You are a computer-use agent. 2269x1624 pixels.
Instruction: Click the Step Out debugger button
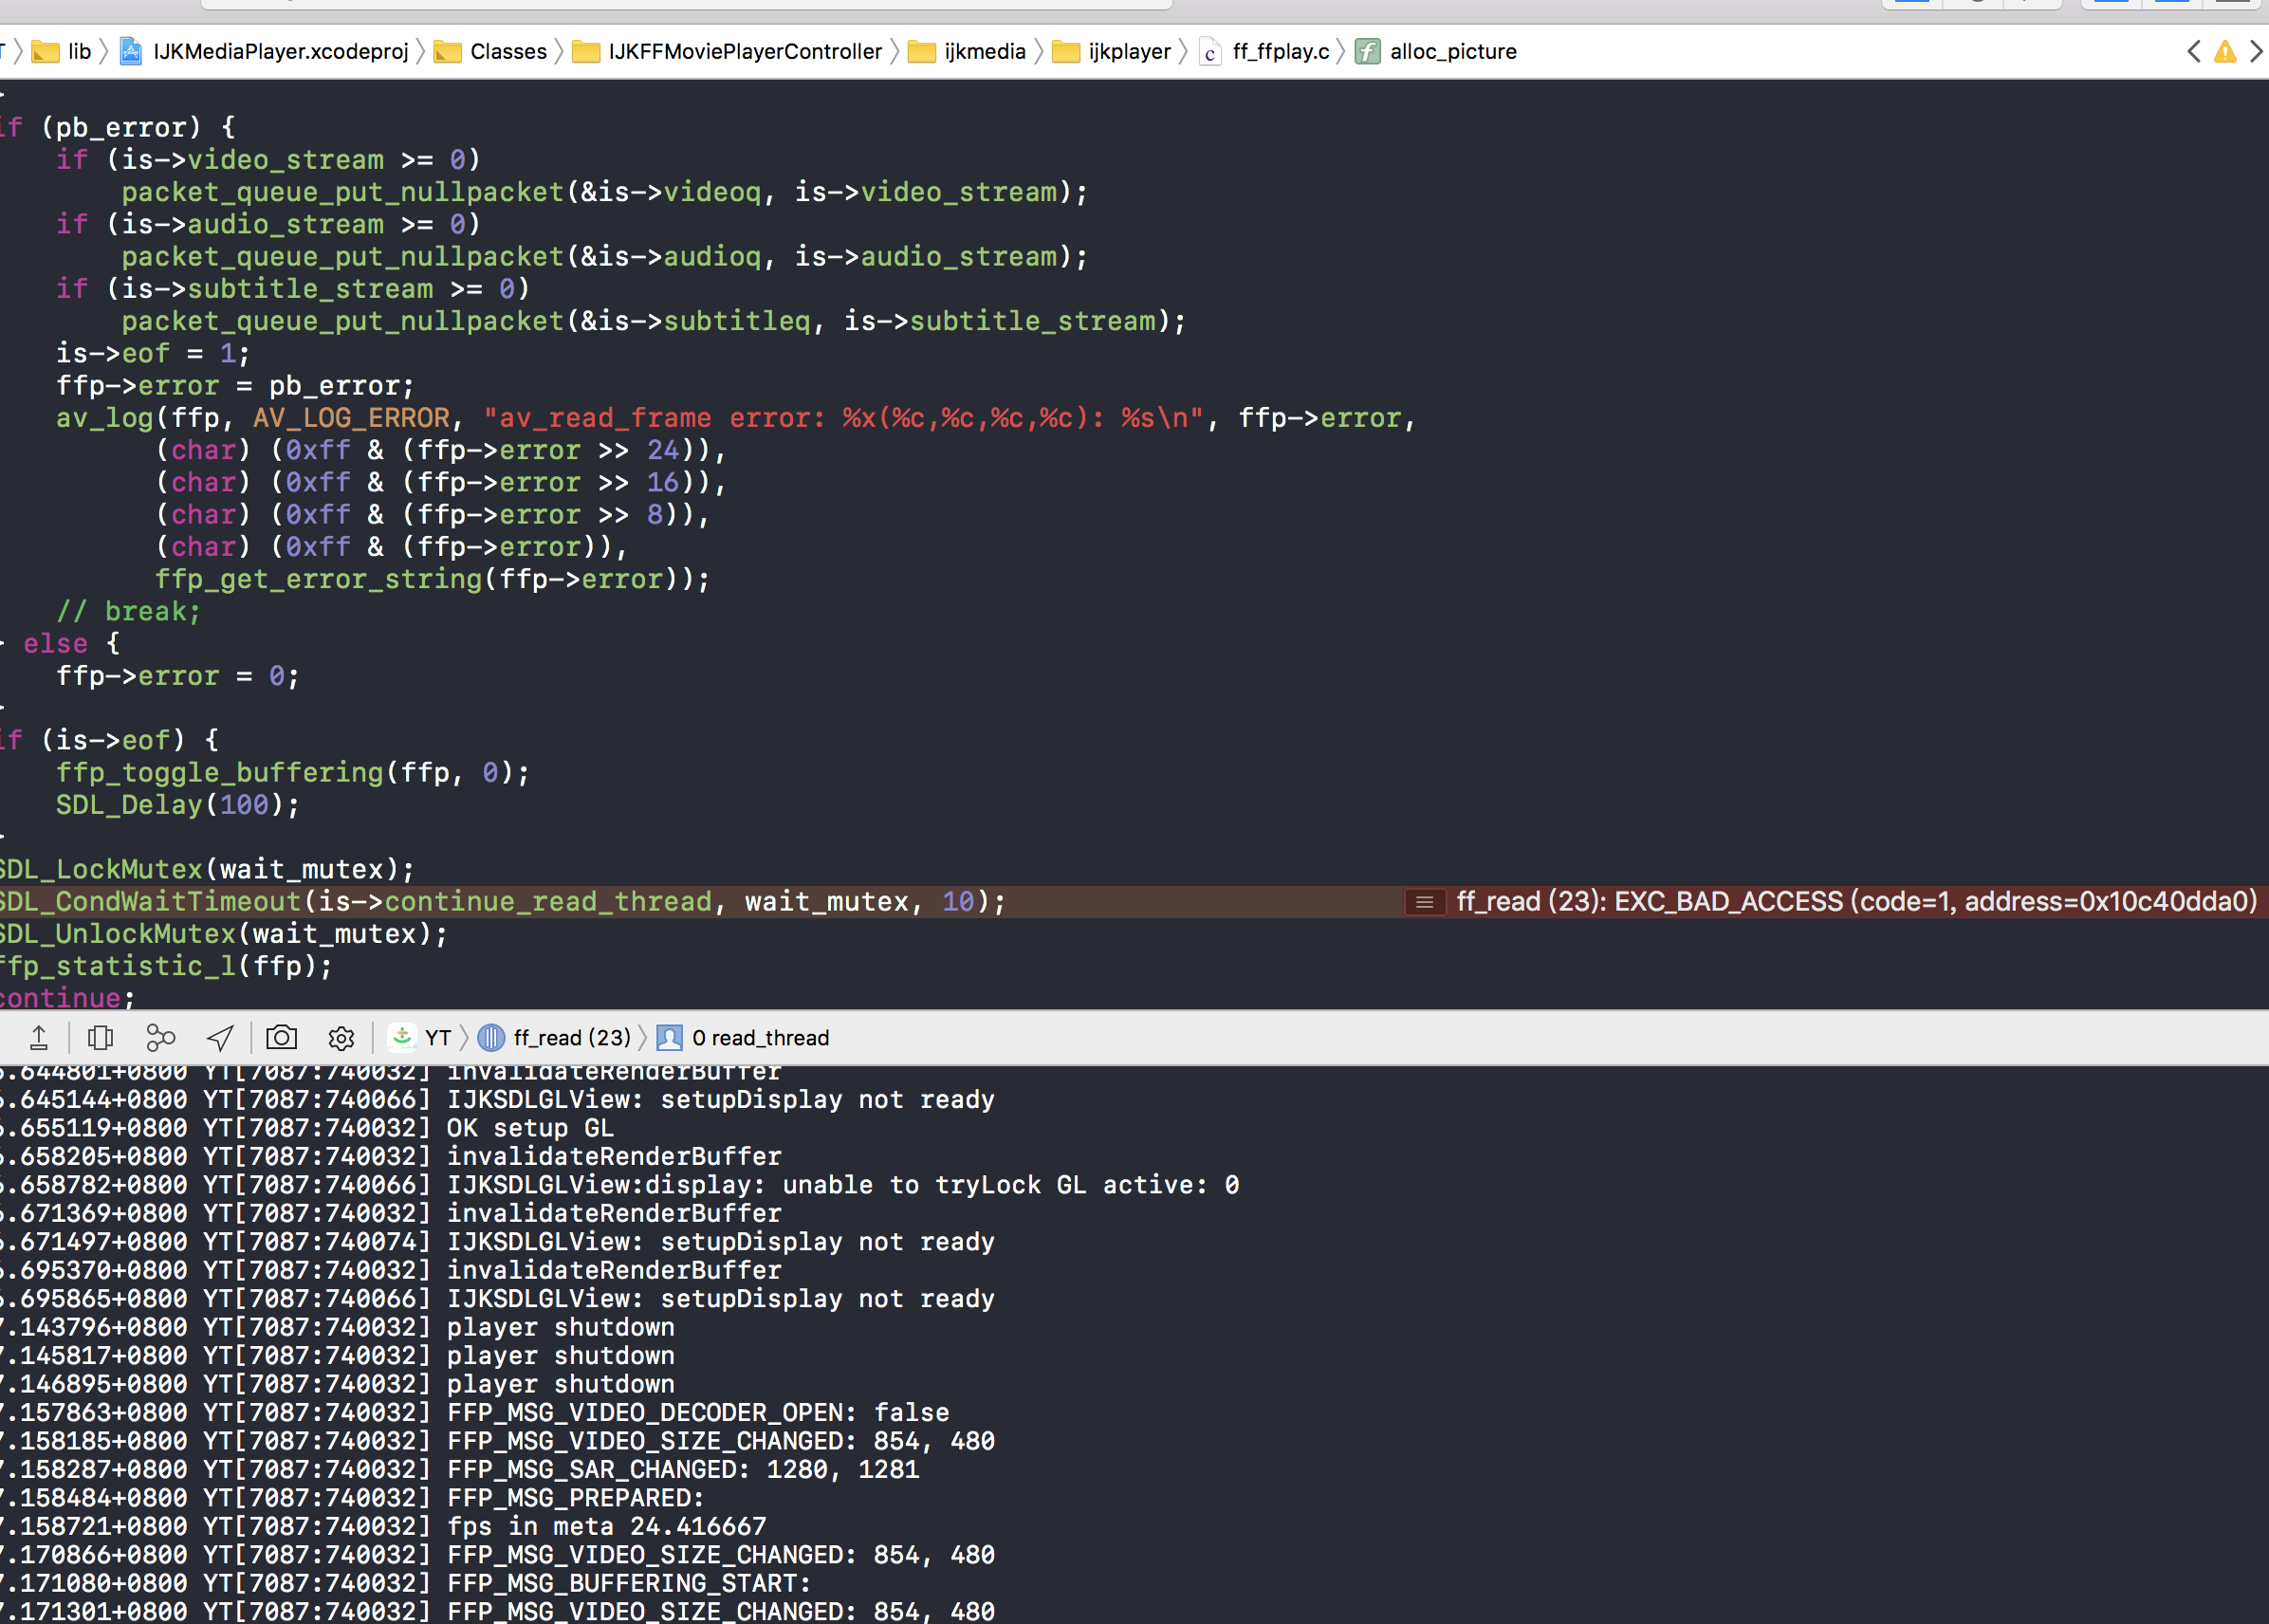[39, 1038]
